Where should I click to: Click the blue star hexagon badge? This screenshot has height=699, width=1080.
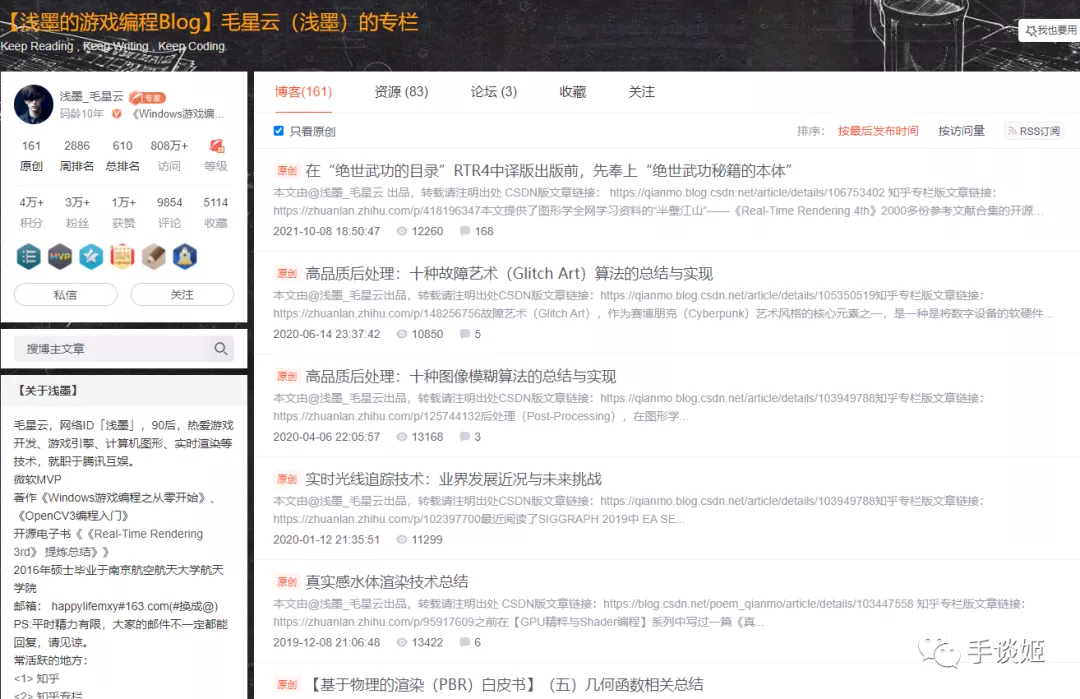pos(91,256)
